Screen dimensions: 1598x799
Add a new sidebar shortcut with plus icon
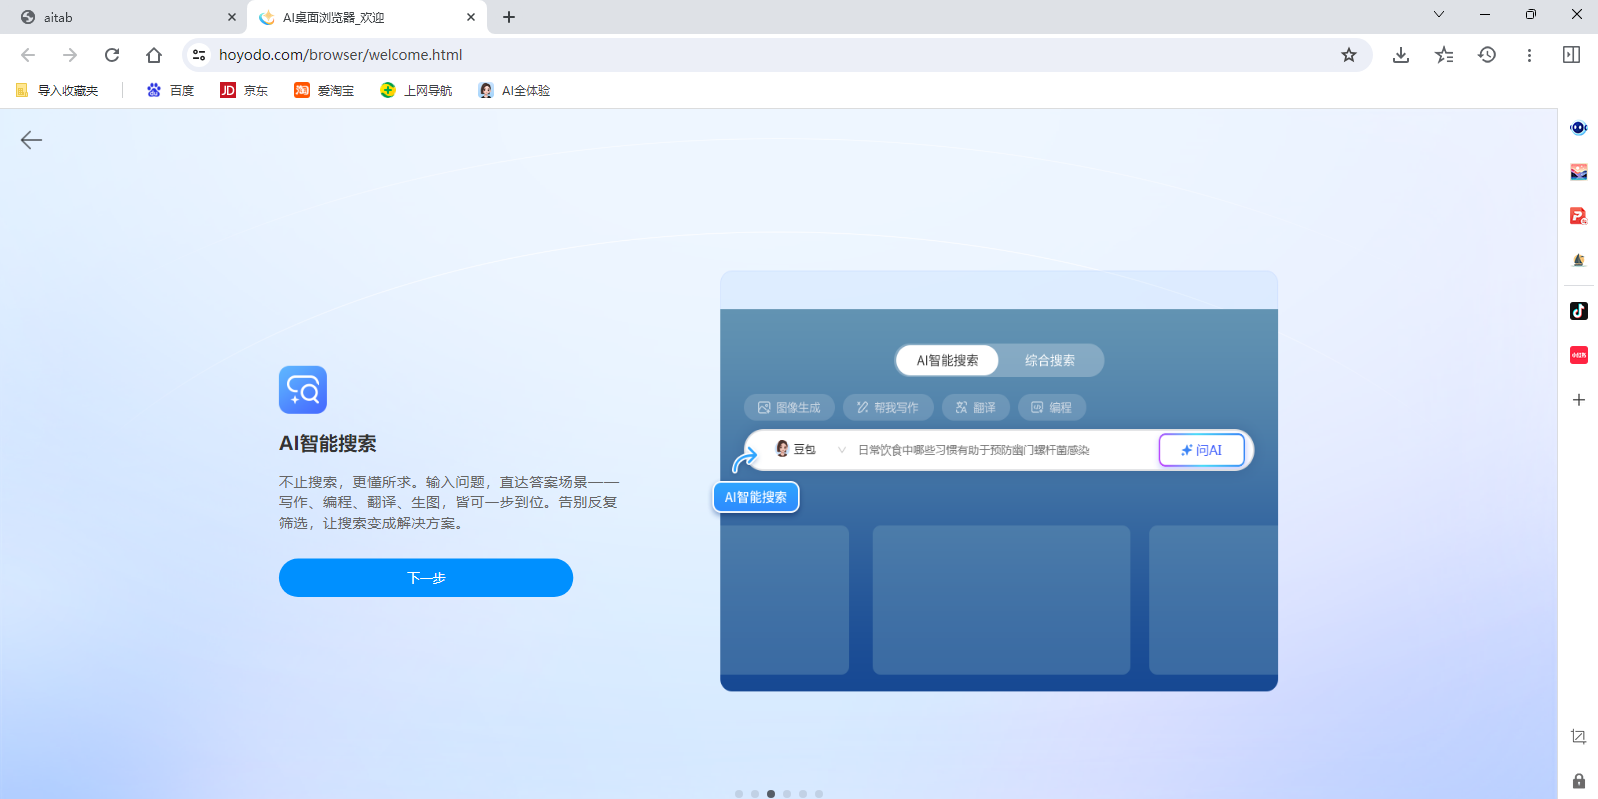click(x=1578, y=400)
